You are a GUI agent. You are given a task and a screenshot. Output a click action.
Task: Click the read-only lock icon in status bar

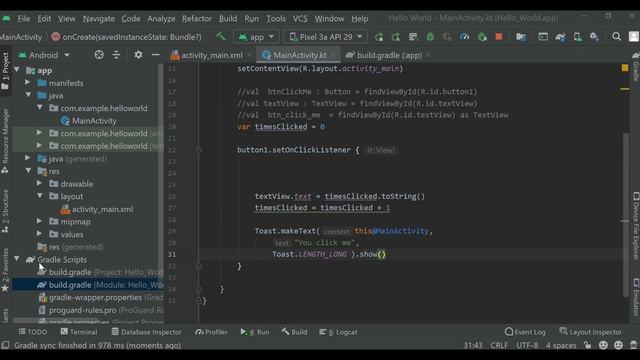coord(587,345)
